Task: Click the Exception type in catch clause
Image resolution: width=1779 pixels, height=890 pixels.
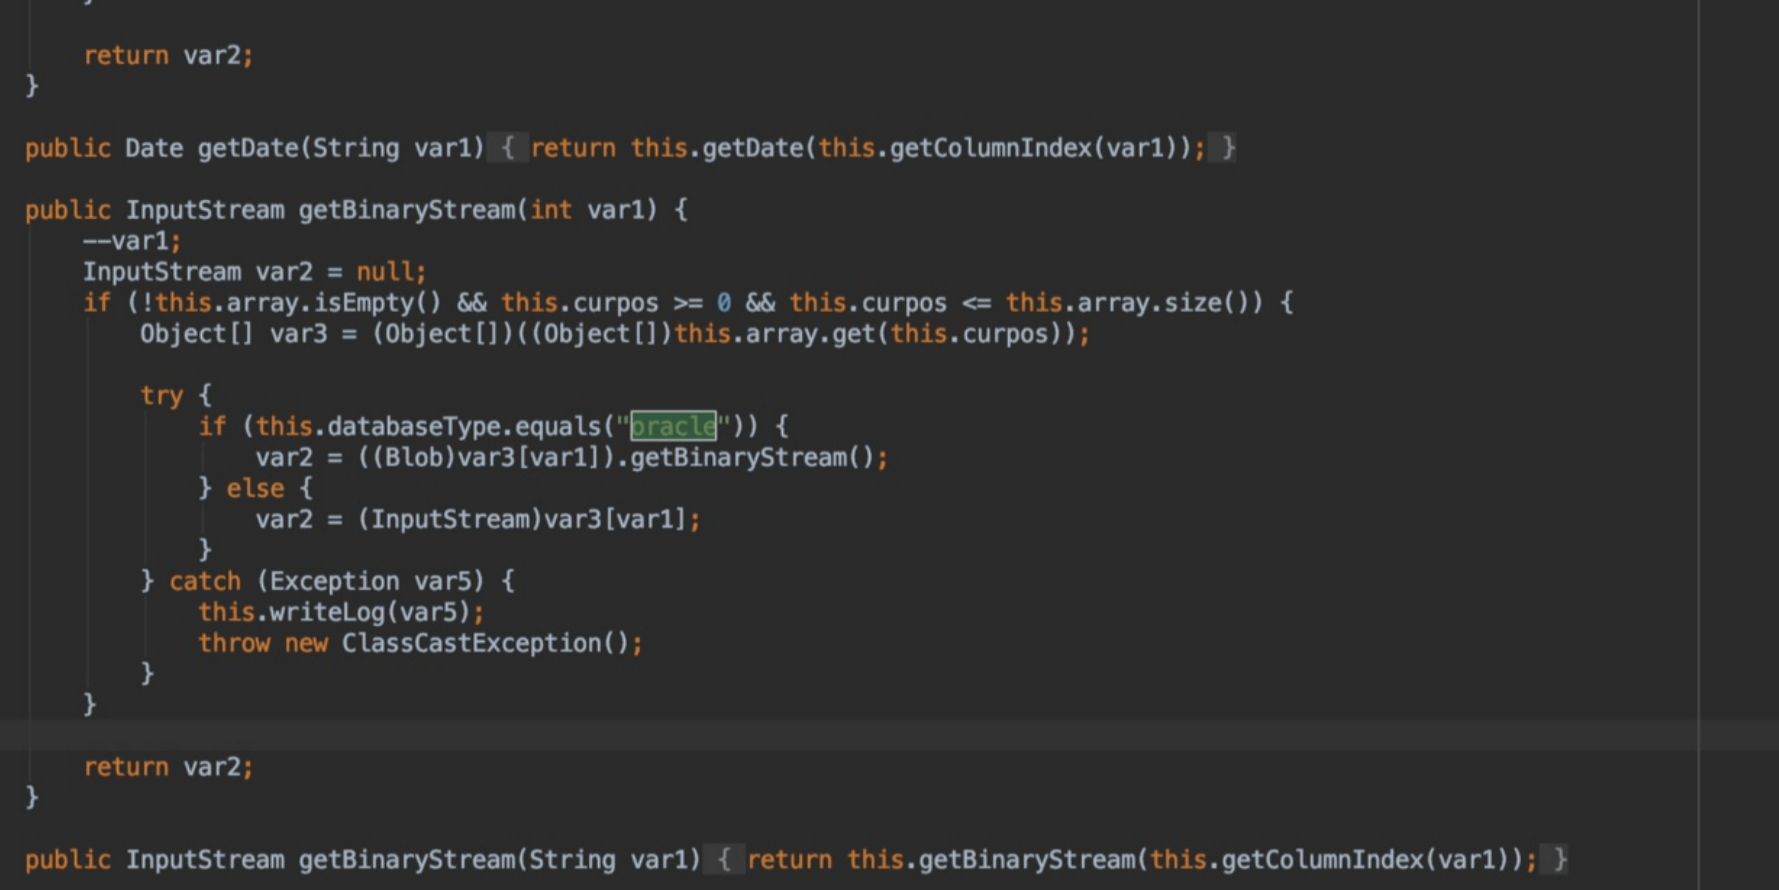Action: 334,581
